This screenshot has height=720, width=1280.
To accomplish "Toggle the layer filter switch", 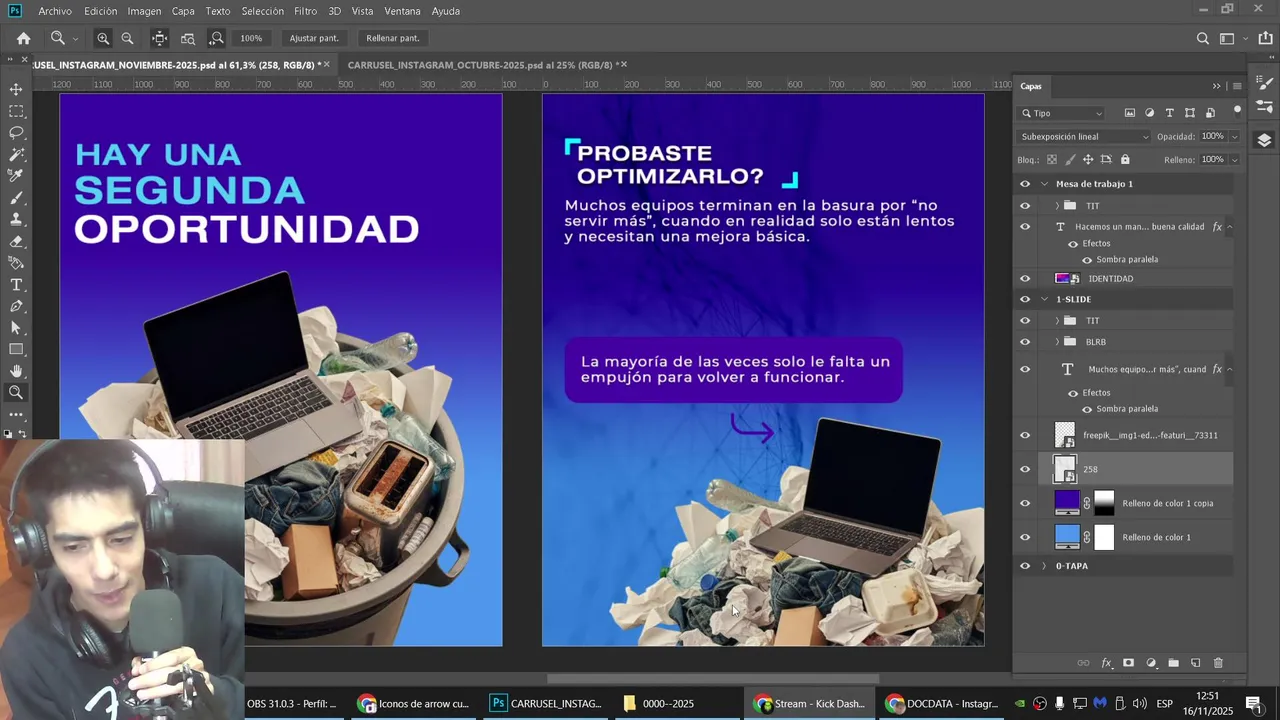I will [x=1237, y=111].
